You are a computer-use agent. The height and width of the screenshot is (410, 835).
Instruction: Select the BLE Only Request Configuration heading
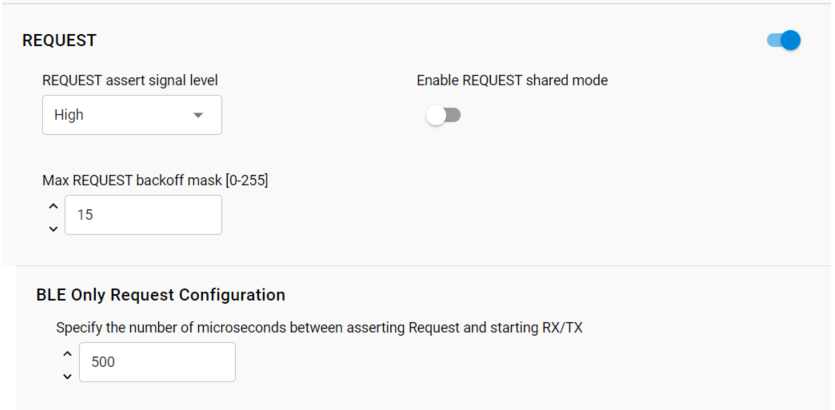click(x=161, y=295)
